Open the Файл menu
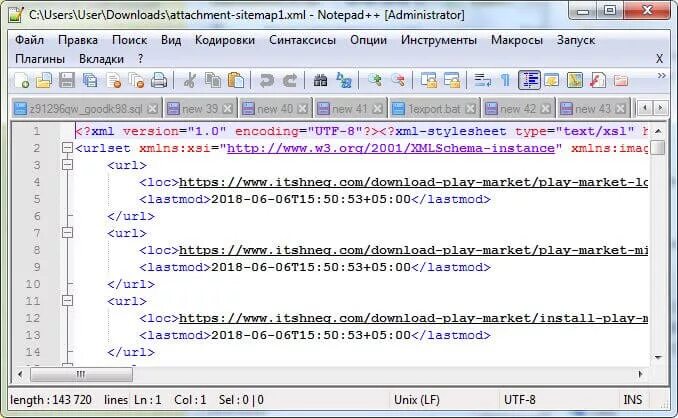678x418 pixels. click(29, 40)
